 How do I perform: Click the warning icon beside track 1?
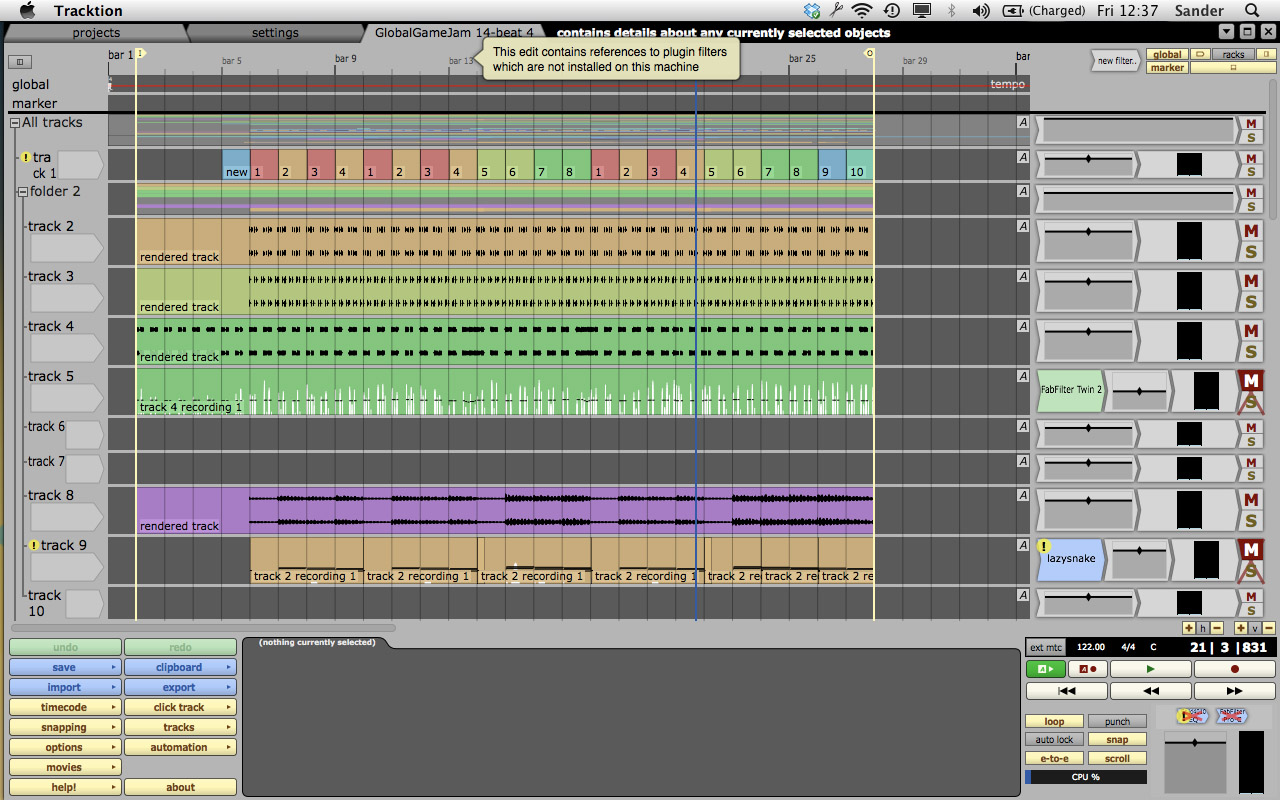coord(26,157)
